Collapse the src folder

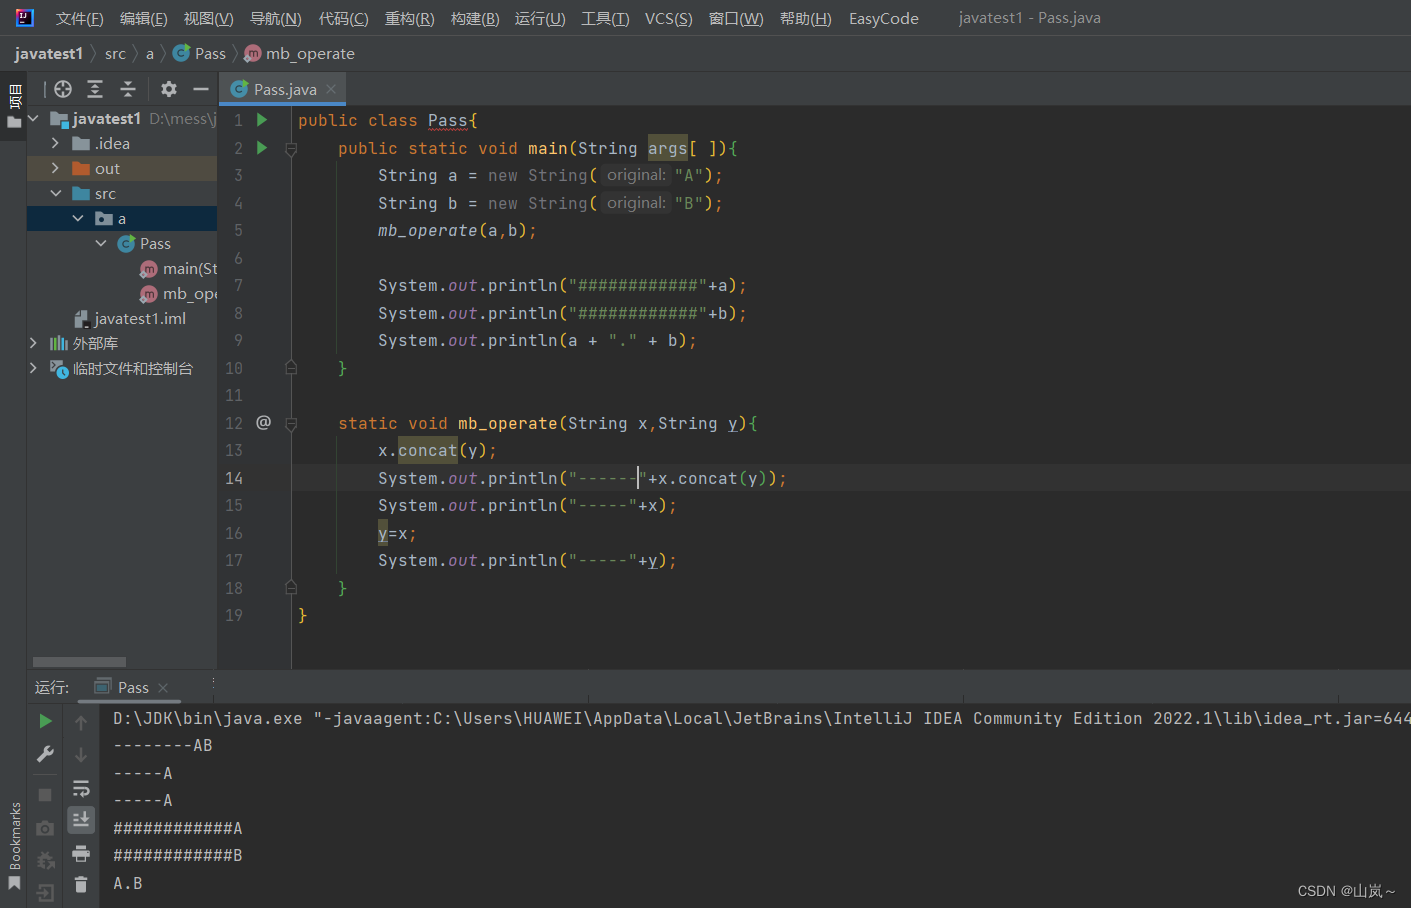coord(56,194)
